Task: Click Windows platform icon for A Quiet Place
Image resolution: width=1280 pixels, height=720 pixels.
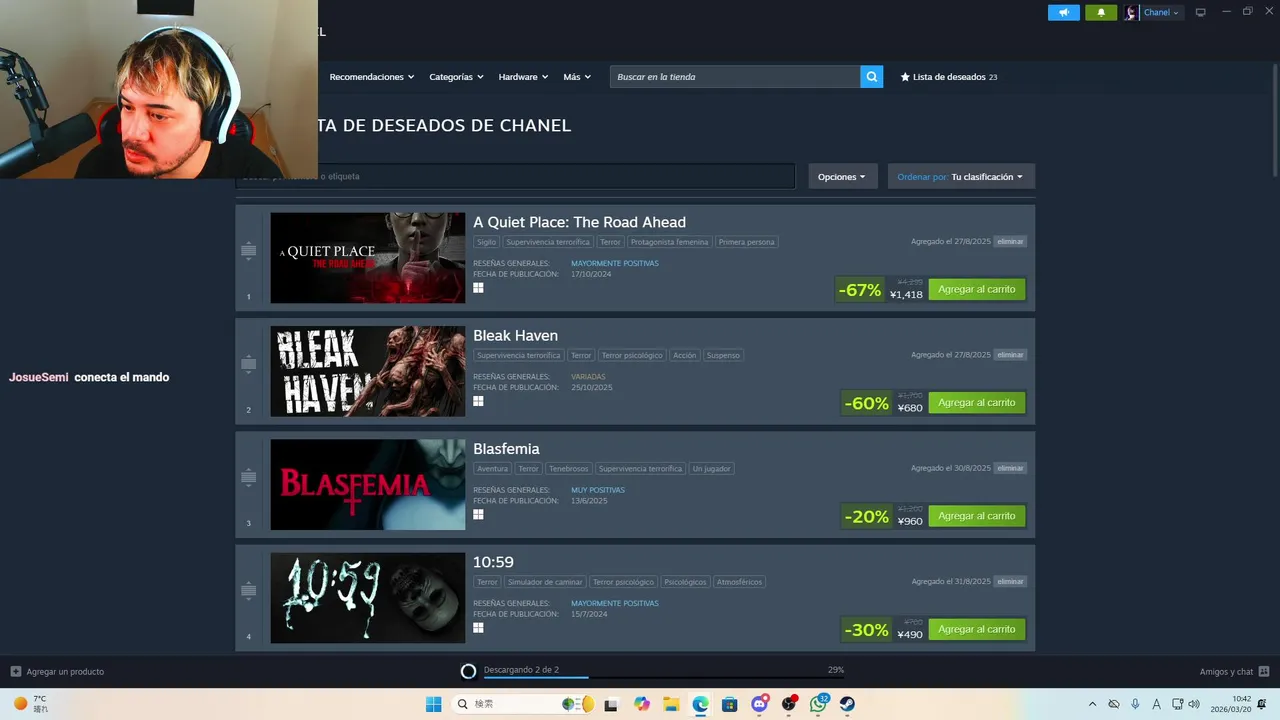Action: point(478,288)
